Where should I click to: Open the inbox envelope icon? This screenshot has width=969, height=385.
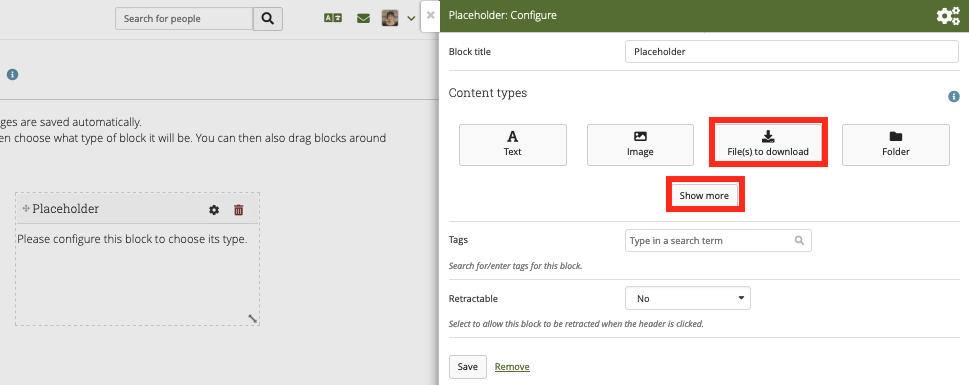[363, 19]
